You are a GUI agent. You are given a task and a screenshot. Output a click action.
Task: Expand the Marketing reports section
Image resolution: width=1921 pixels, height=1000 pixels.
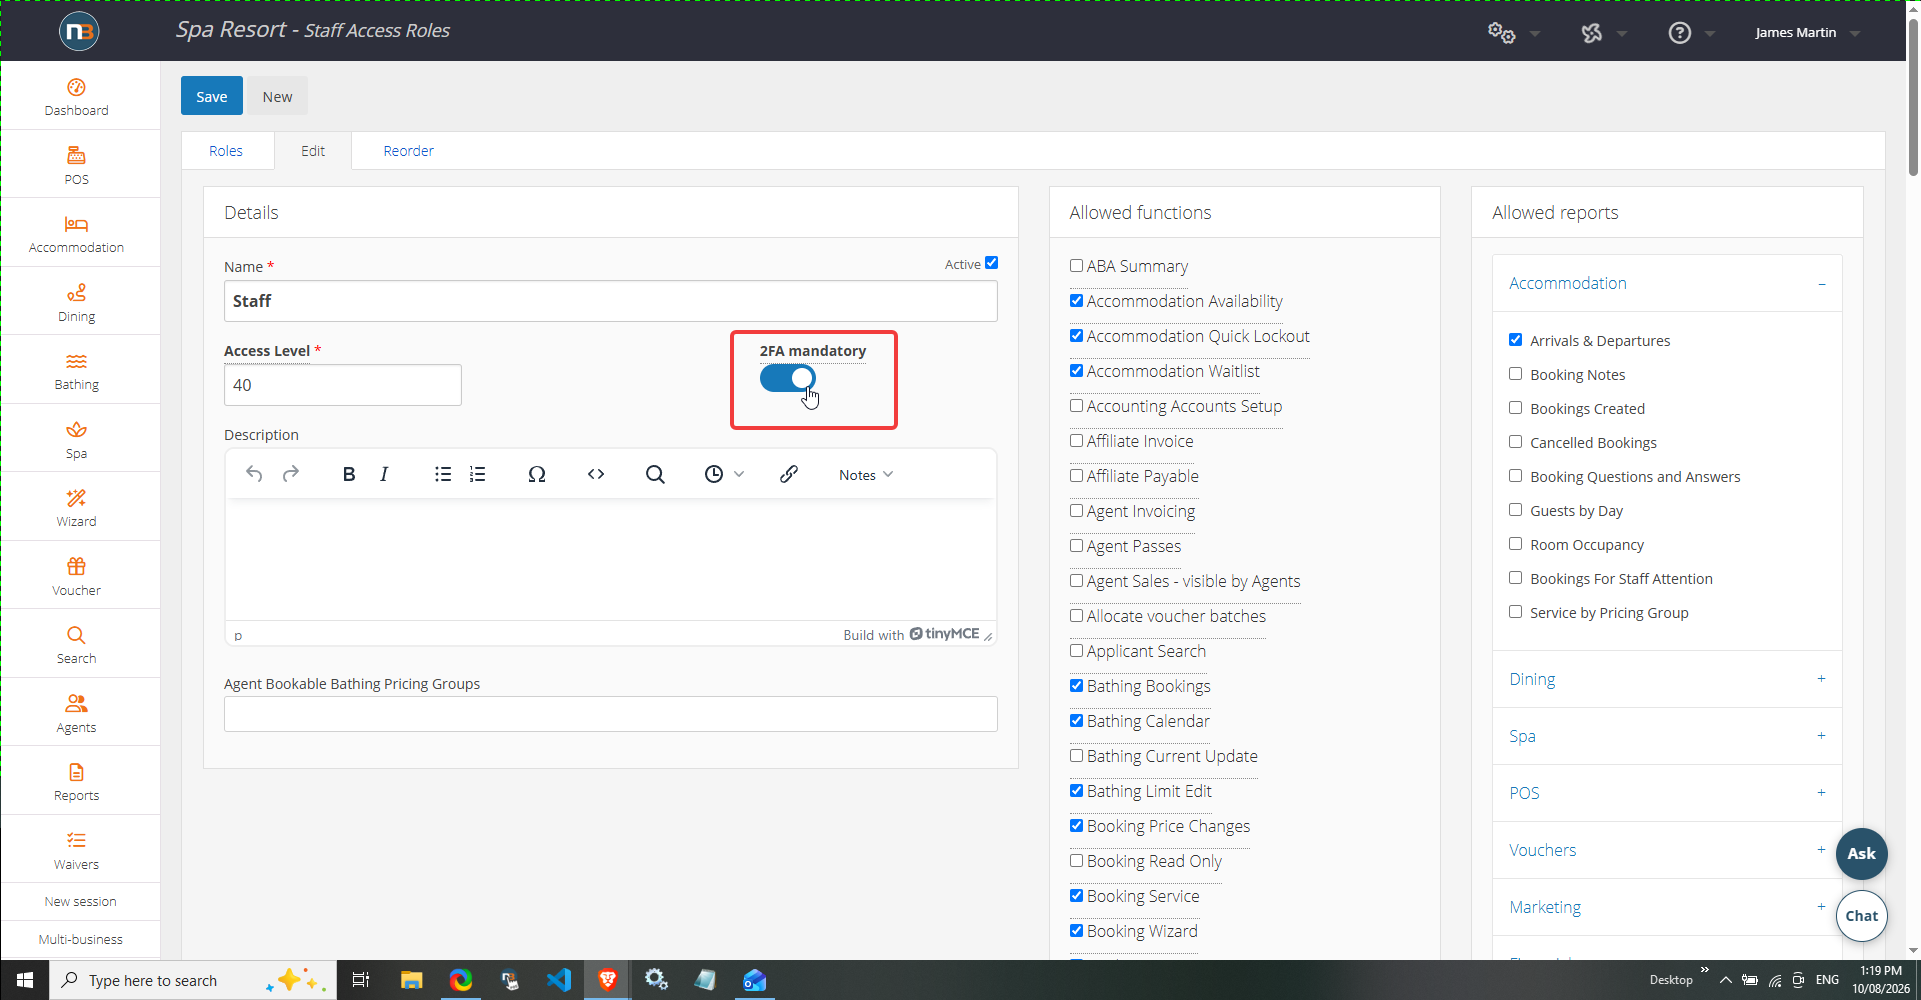[x=1667, y=908]
